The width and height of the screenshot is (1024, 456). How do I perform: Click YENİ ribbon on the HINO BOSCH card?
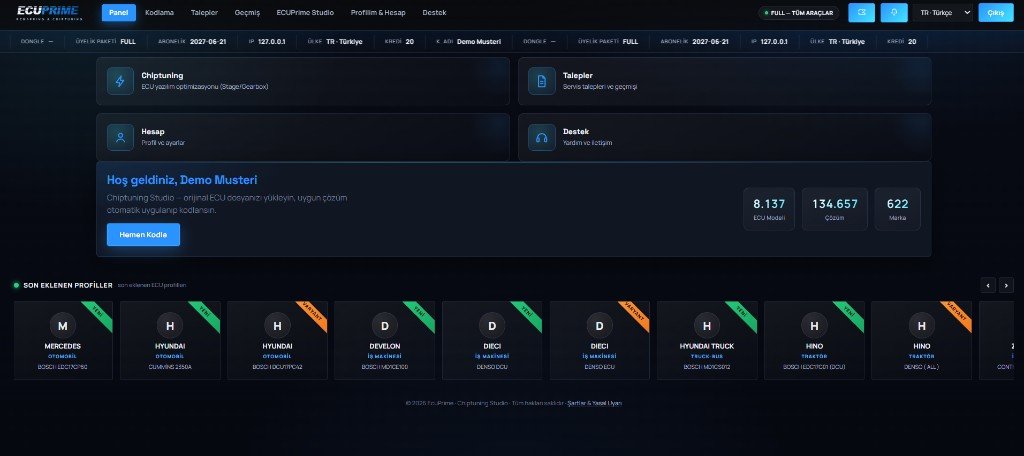850,314
